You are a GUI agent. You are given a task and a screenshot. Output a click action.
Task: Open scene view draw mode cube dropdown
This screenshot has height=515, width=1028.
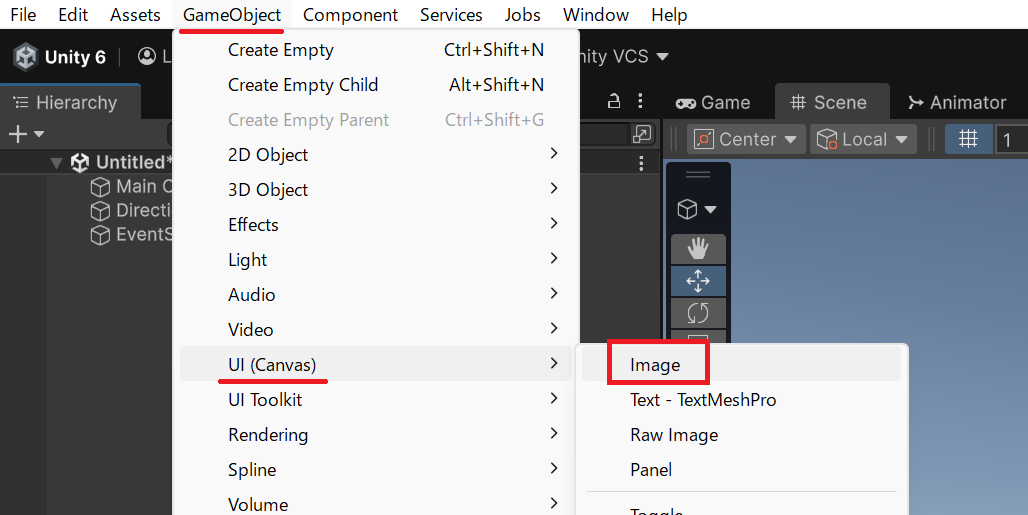[x=697, y=210]
